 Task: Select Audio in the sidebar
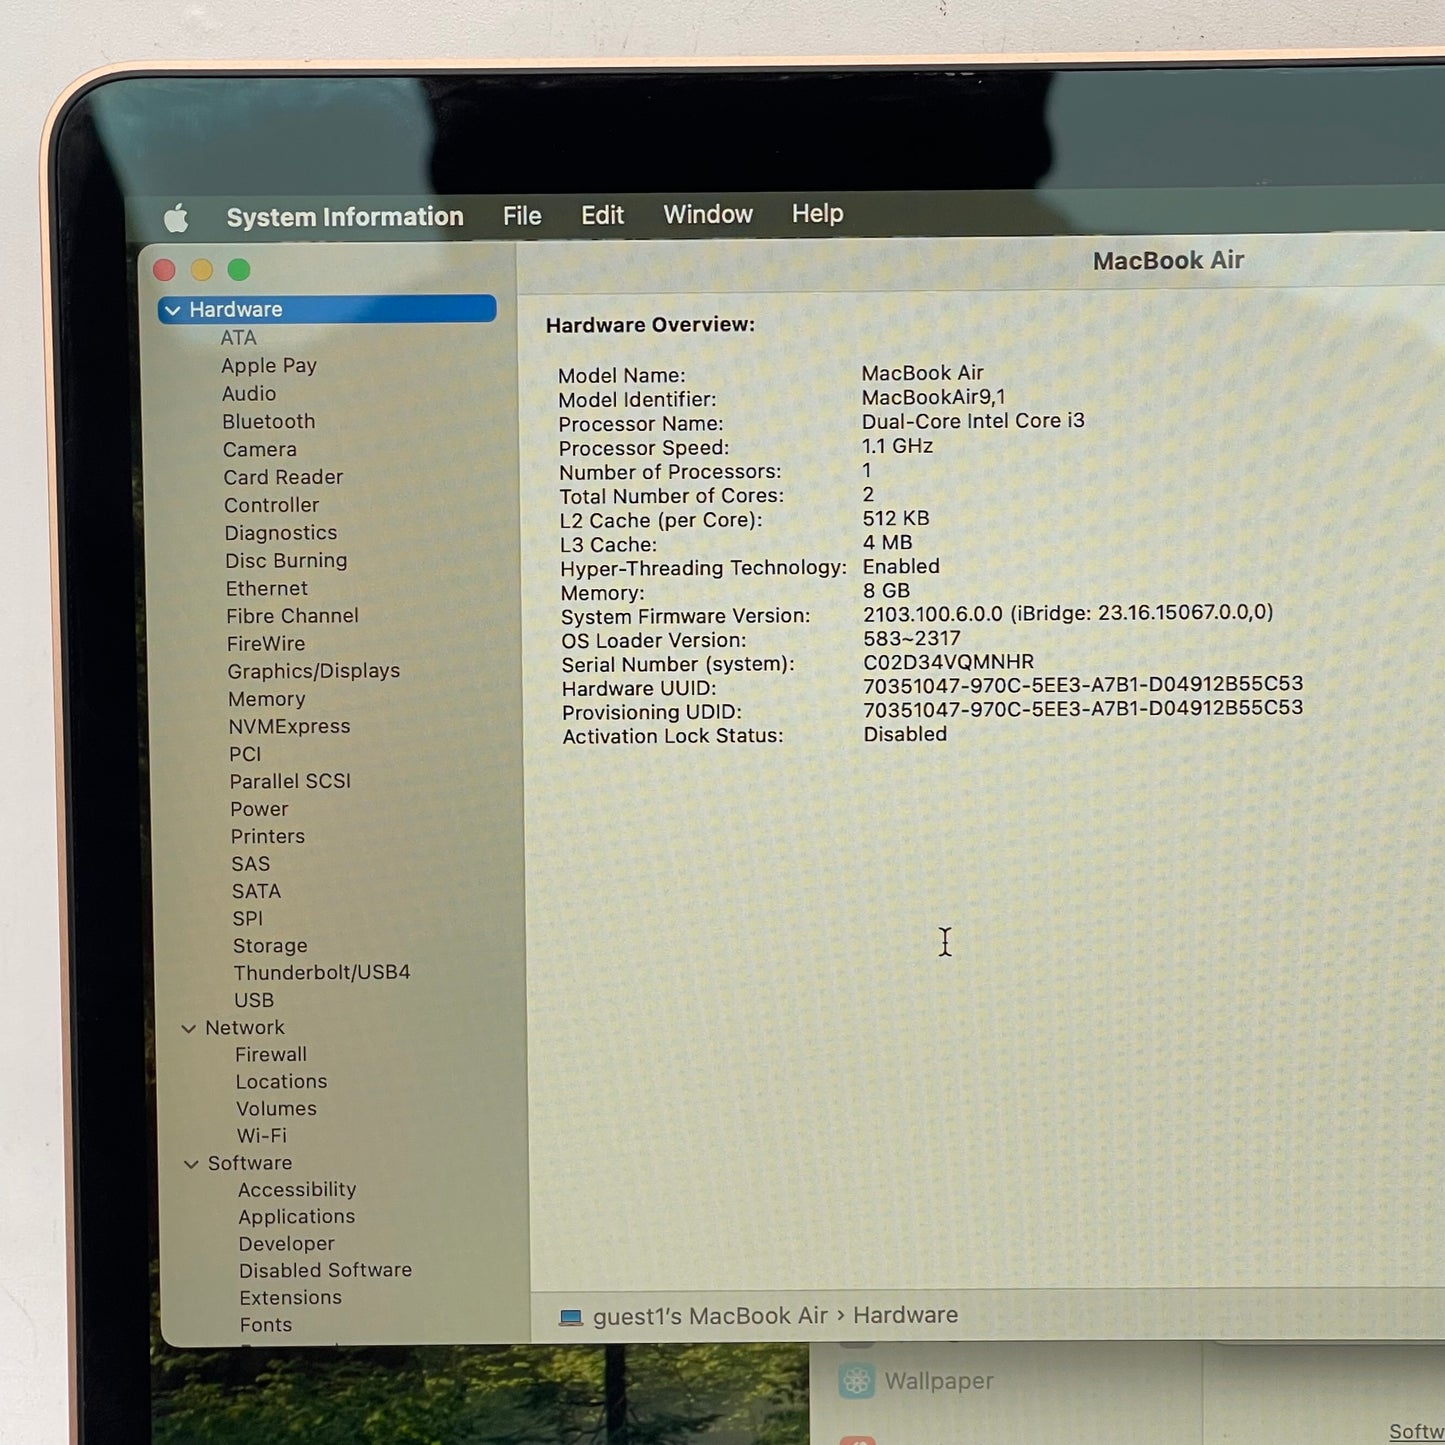[249, 394]
